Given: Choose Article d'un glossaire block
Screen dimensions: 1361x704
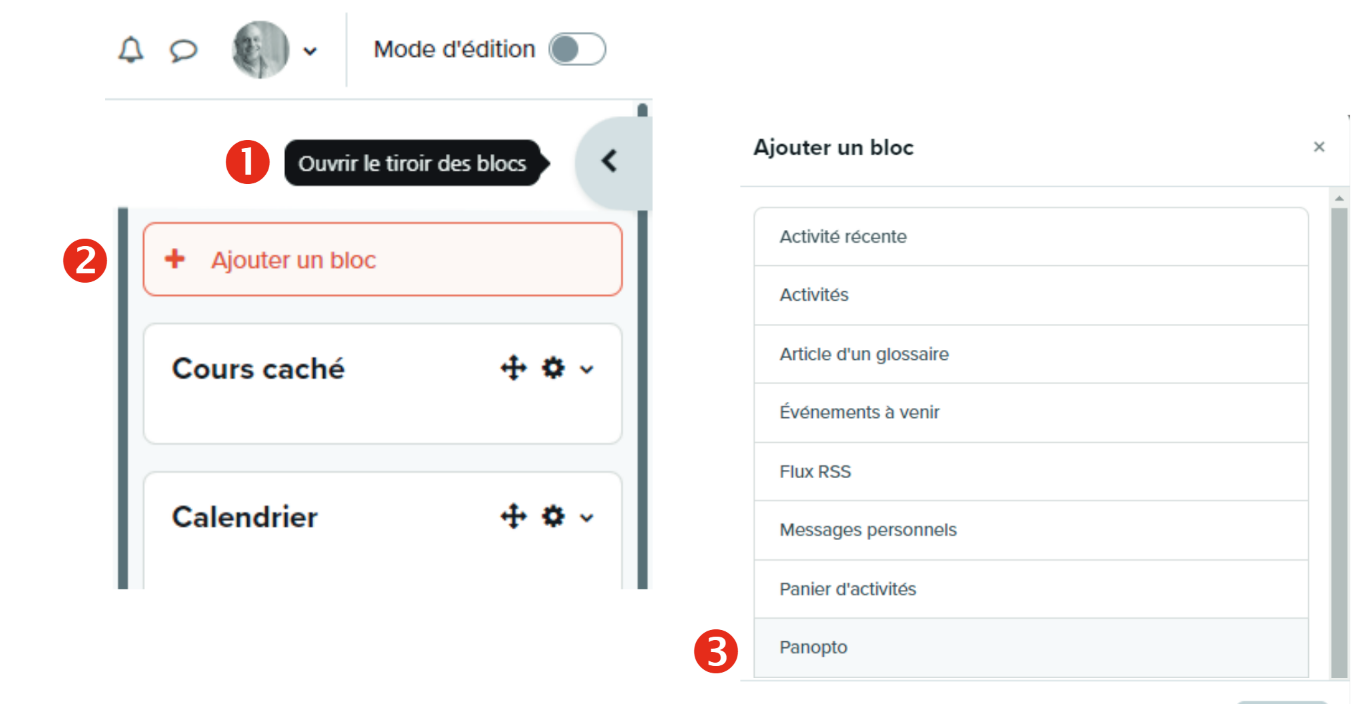Looking at the screenshot, I should [x=1030, y=354].
